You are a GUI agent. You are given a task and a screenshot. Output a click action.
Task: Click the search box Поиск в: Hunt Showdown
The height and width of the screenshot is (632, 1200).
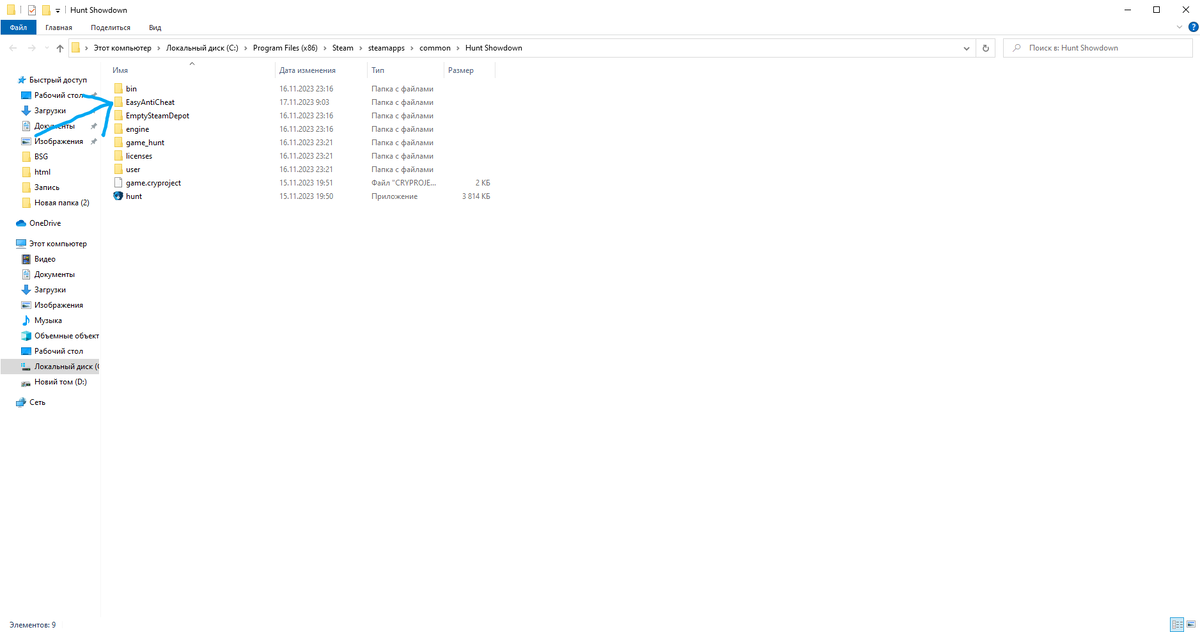pos(1097,48)
